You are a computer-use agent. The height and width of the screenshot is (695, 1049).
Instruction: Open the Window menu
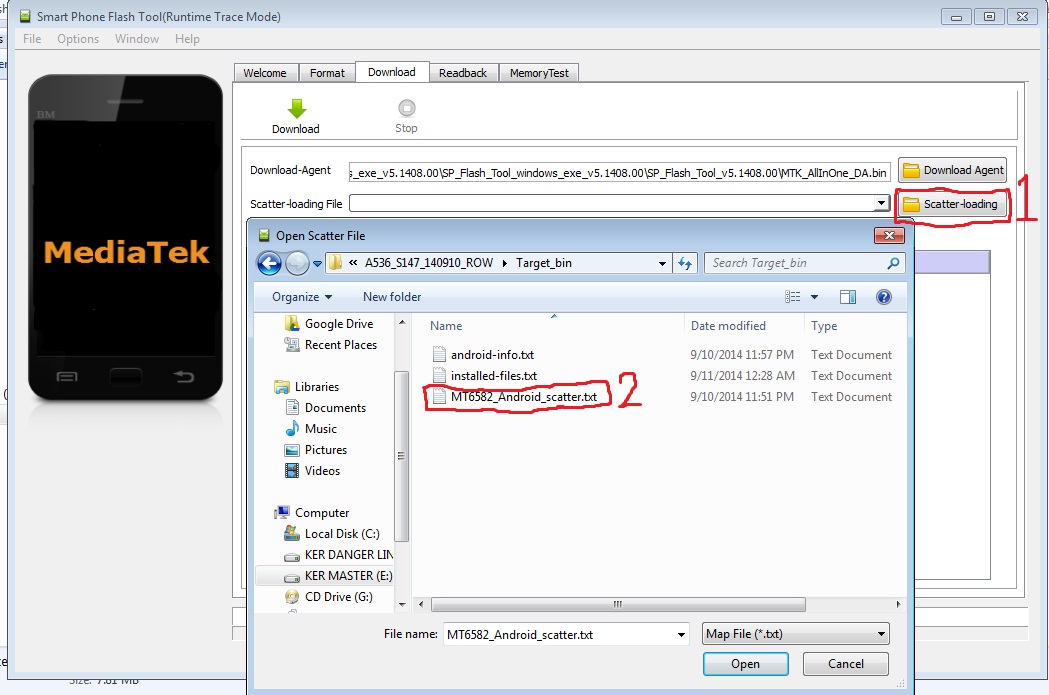(137, 39)
